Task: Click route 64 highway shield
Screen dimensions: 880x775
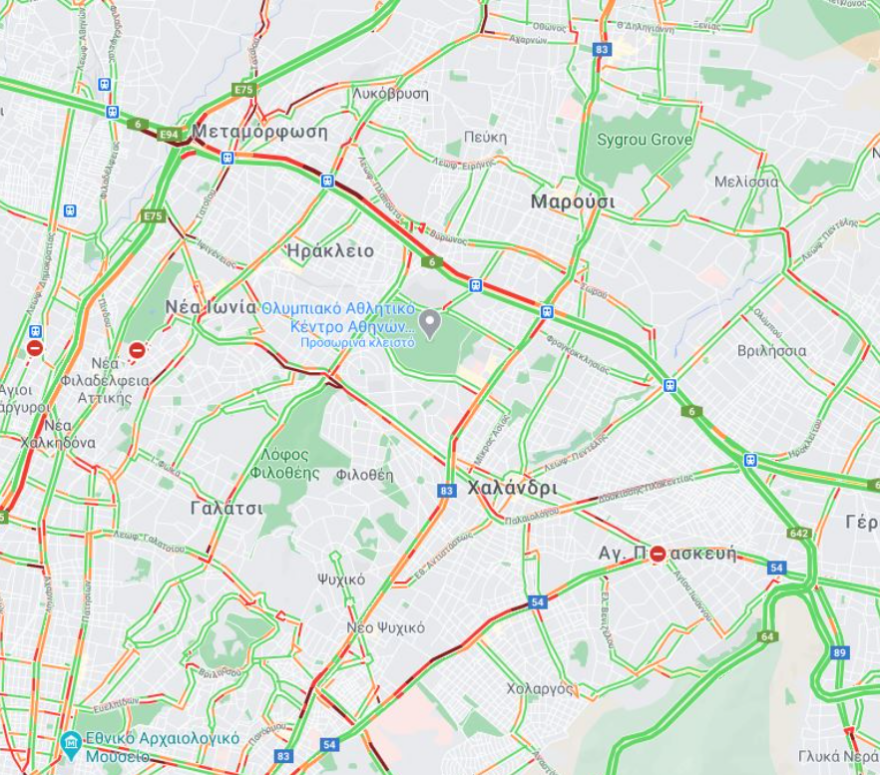Action: tap(767, 637)
